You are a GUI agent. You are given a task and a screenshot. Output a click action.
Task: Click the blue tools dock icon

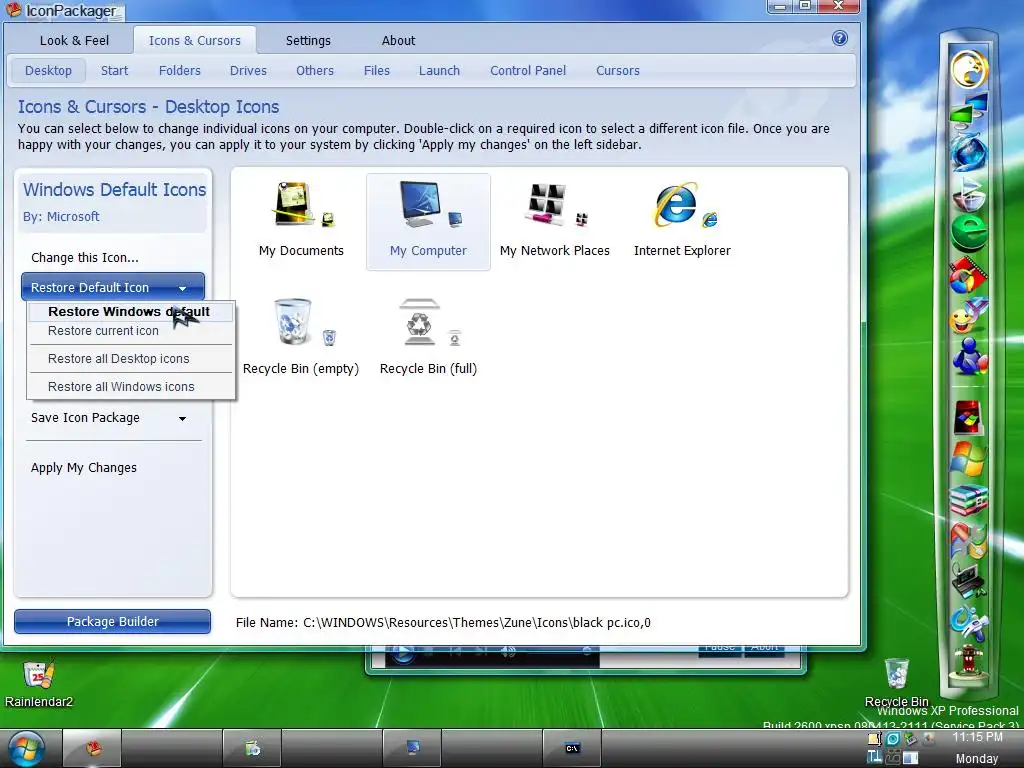[968, 622]
